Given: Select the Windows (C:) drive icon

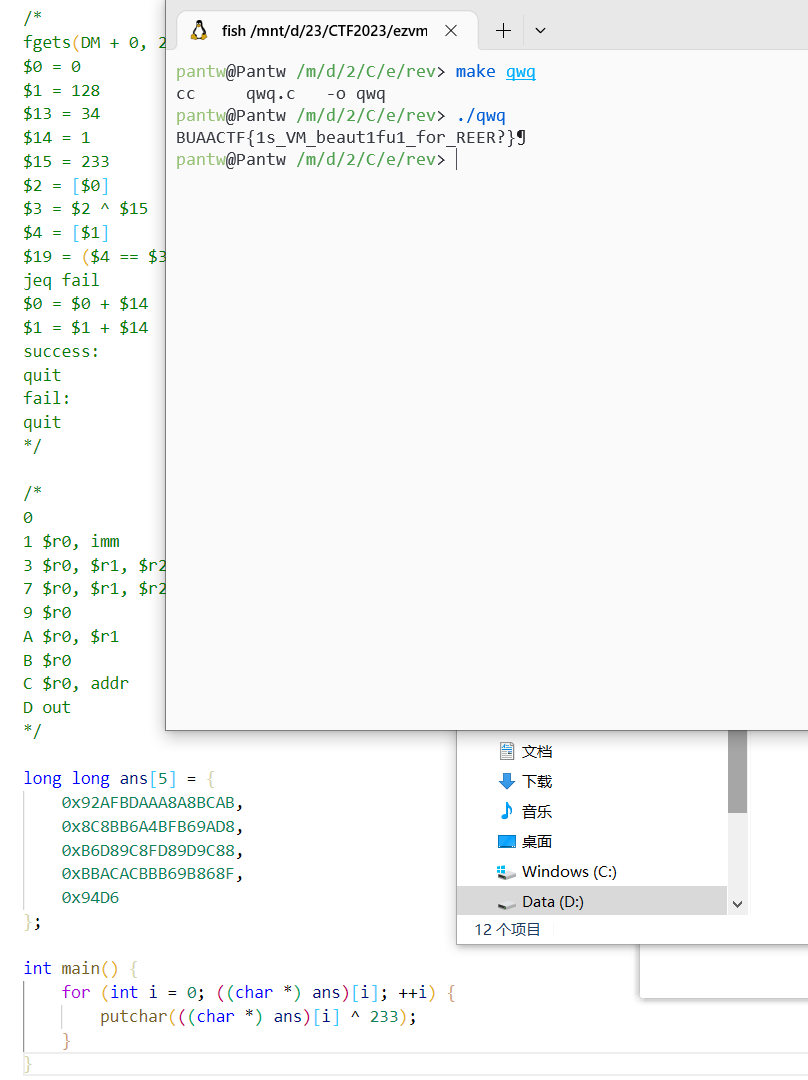Looking at the screenshot, I should click(x=506, y=872).
